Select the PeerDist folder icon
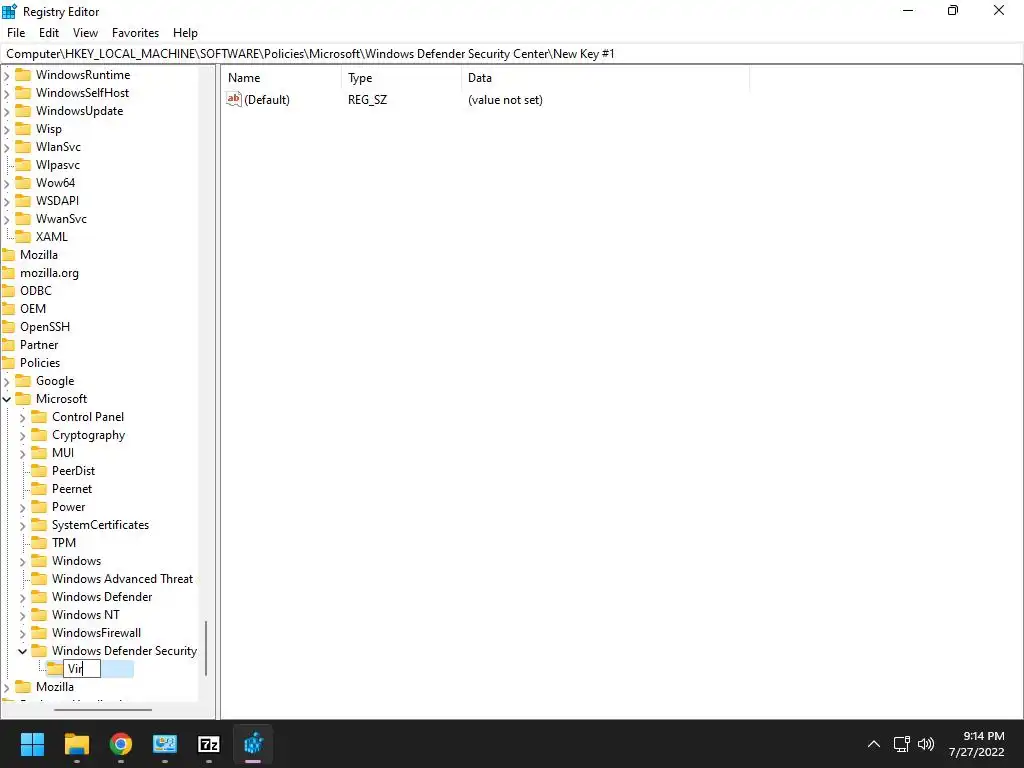The height and width of the screenshot is (768, 1024). pos(39,471)
